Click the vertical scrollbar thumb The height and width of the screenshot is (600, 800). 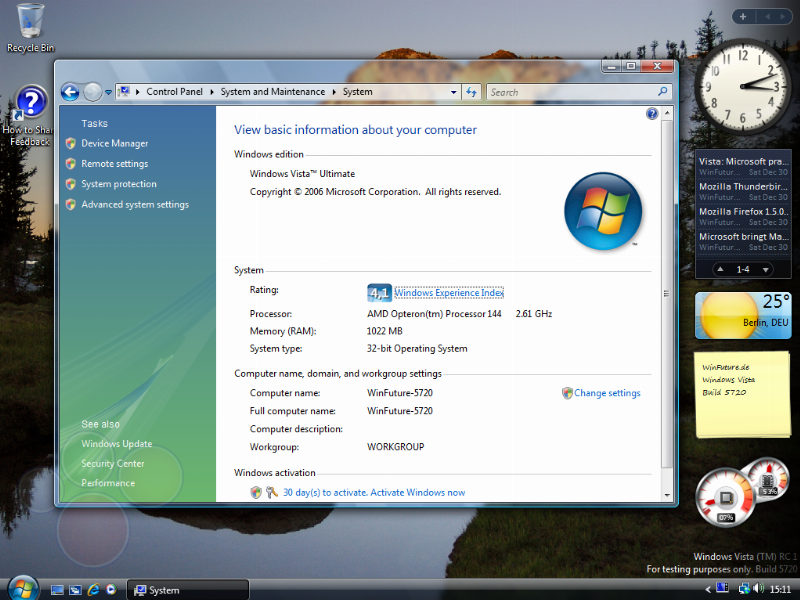click(x=666, y=294)
